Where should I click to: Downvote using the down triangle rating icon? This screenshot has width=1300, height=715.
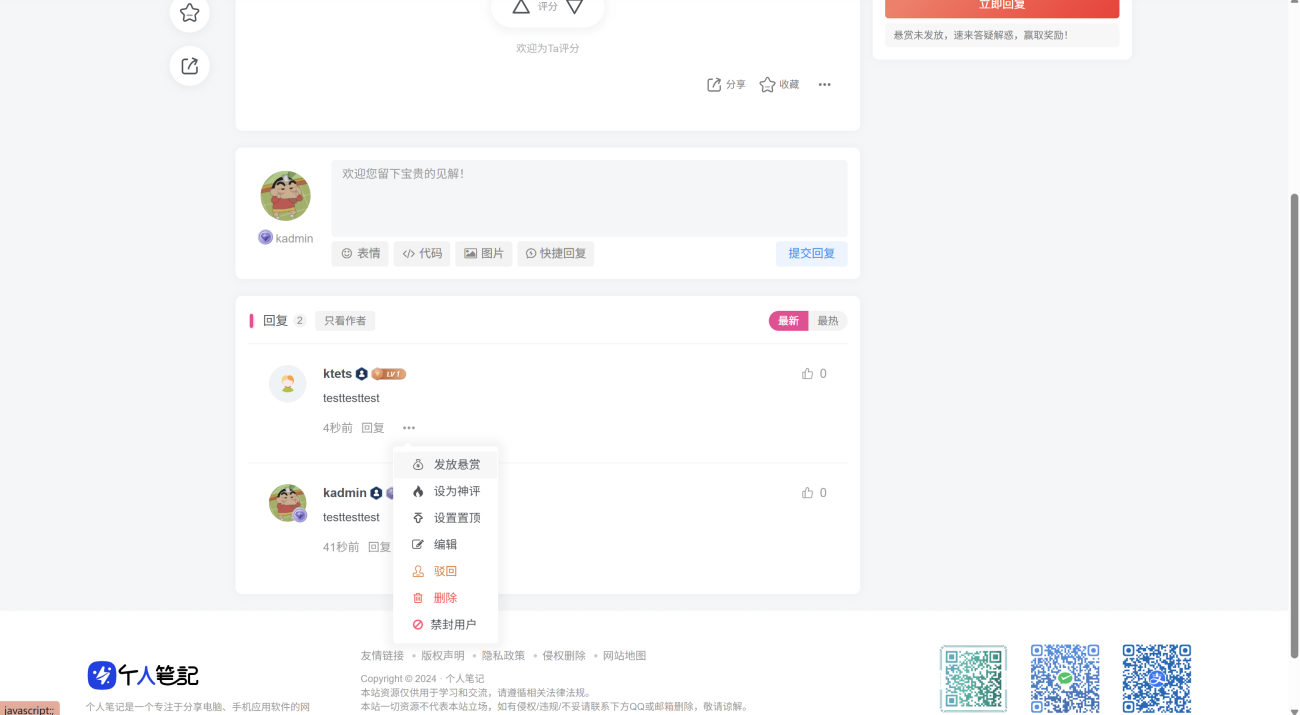point(574,7)
